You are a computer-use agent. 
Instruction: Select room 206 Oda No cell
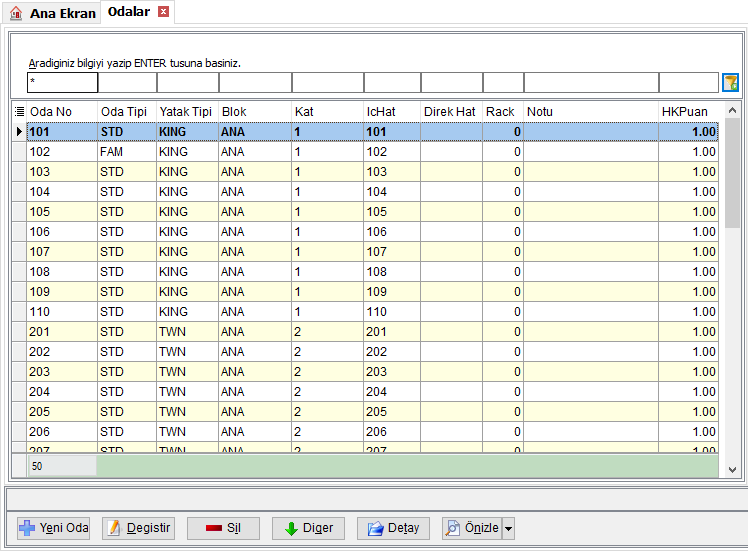click(x=62, y=432)
